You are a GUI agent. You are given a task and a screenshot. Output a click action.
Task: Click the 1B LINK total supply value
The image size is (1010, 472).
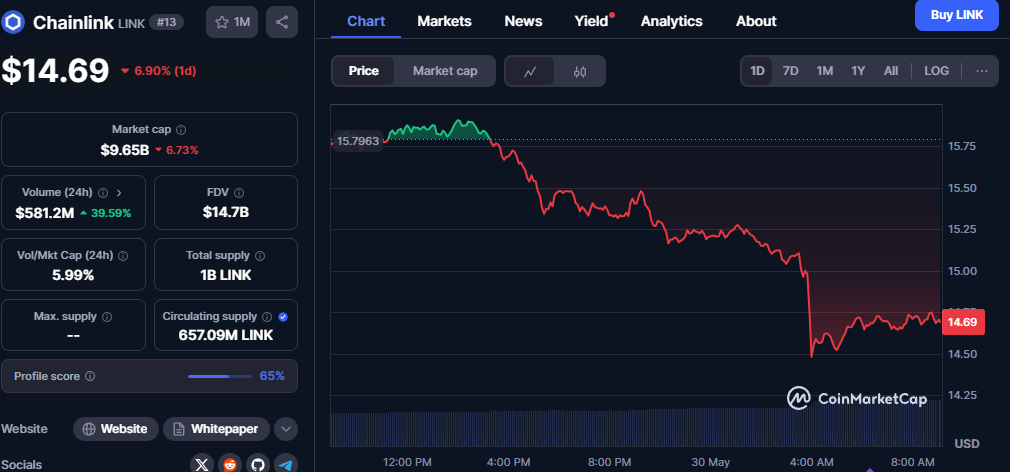(x=225, y=275)
